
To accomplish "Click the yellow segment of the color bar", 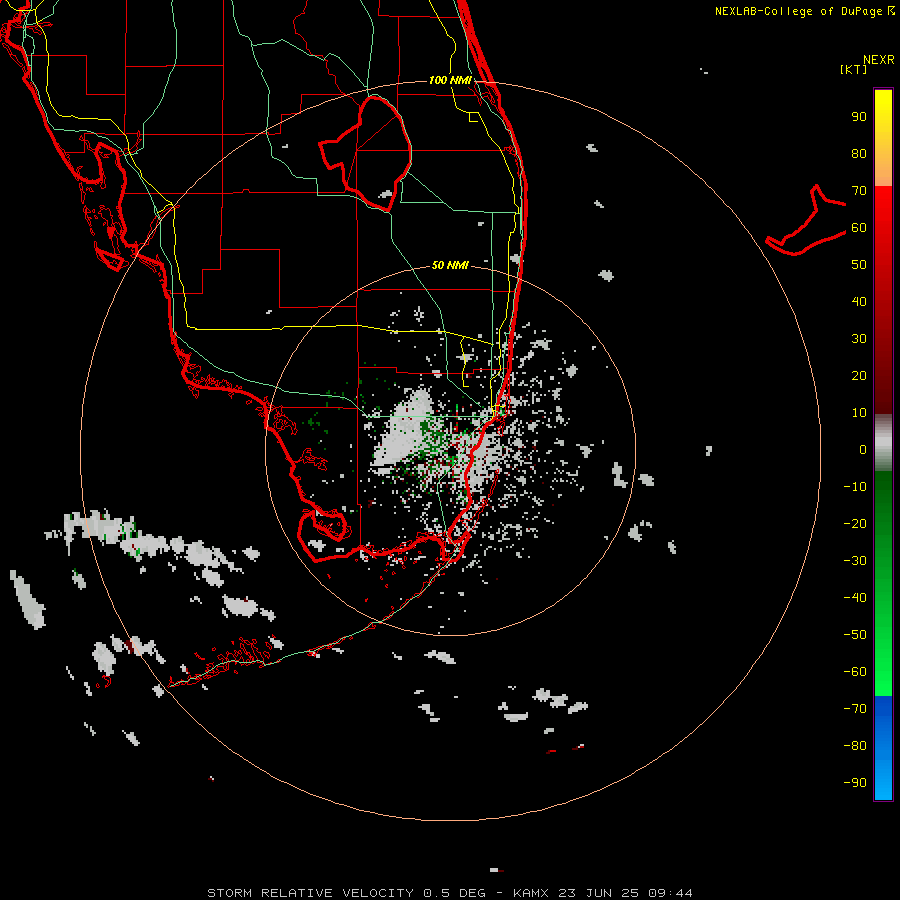I will click(883, 138).
